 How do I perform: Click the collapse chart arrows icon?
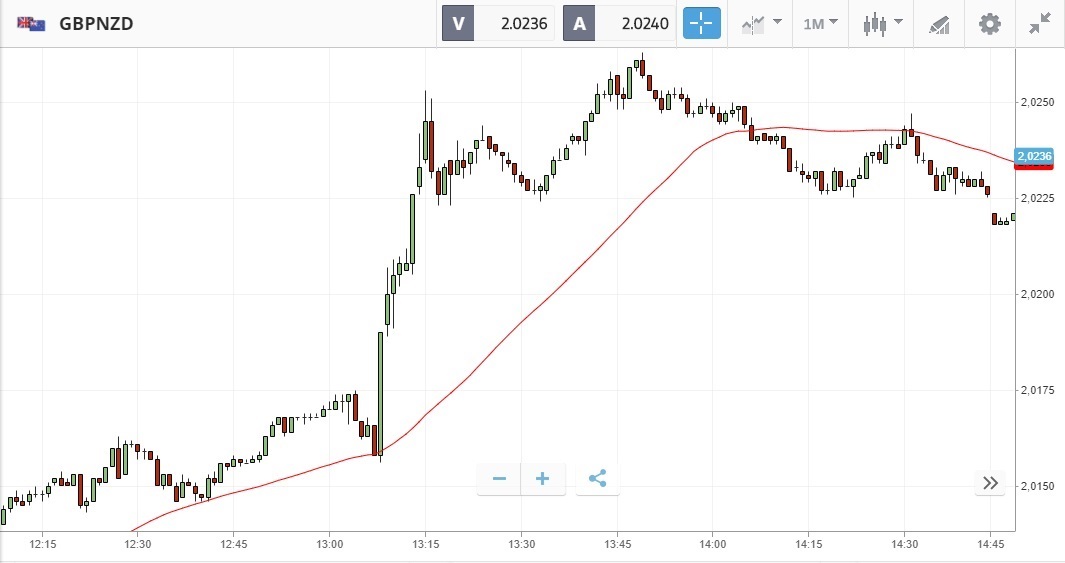[1040, 23]
